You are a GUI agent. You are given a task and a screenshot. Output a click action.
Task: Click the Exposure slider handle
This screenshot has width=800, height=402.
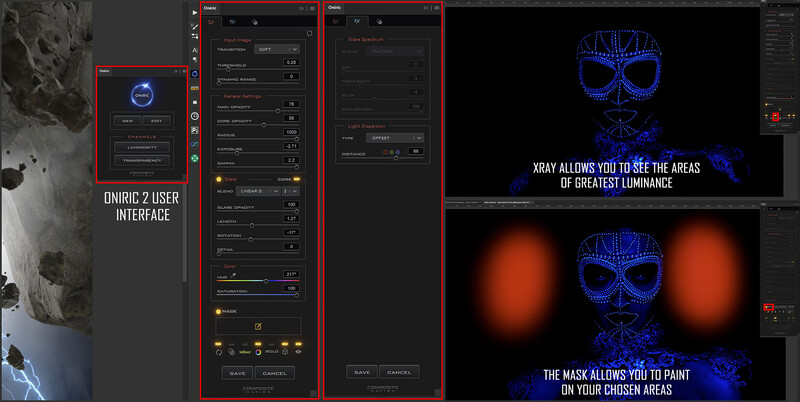237,153
